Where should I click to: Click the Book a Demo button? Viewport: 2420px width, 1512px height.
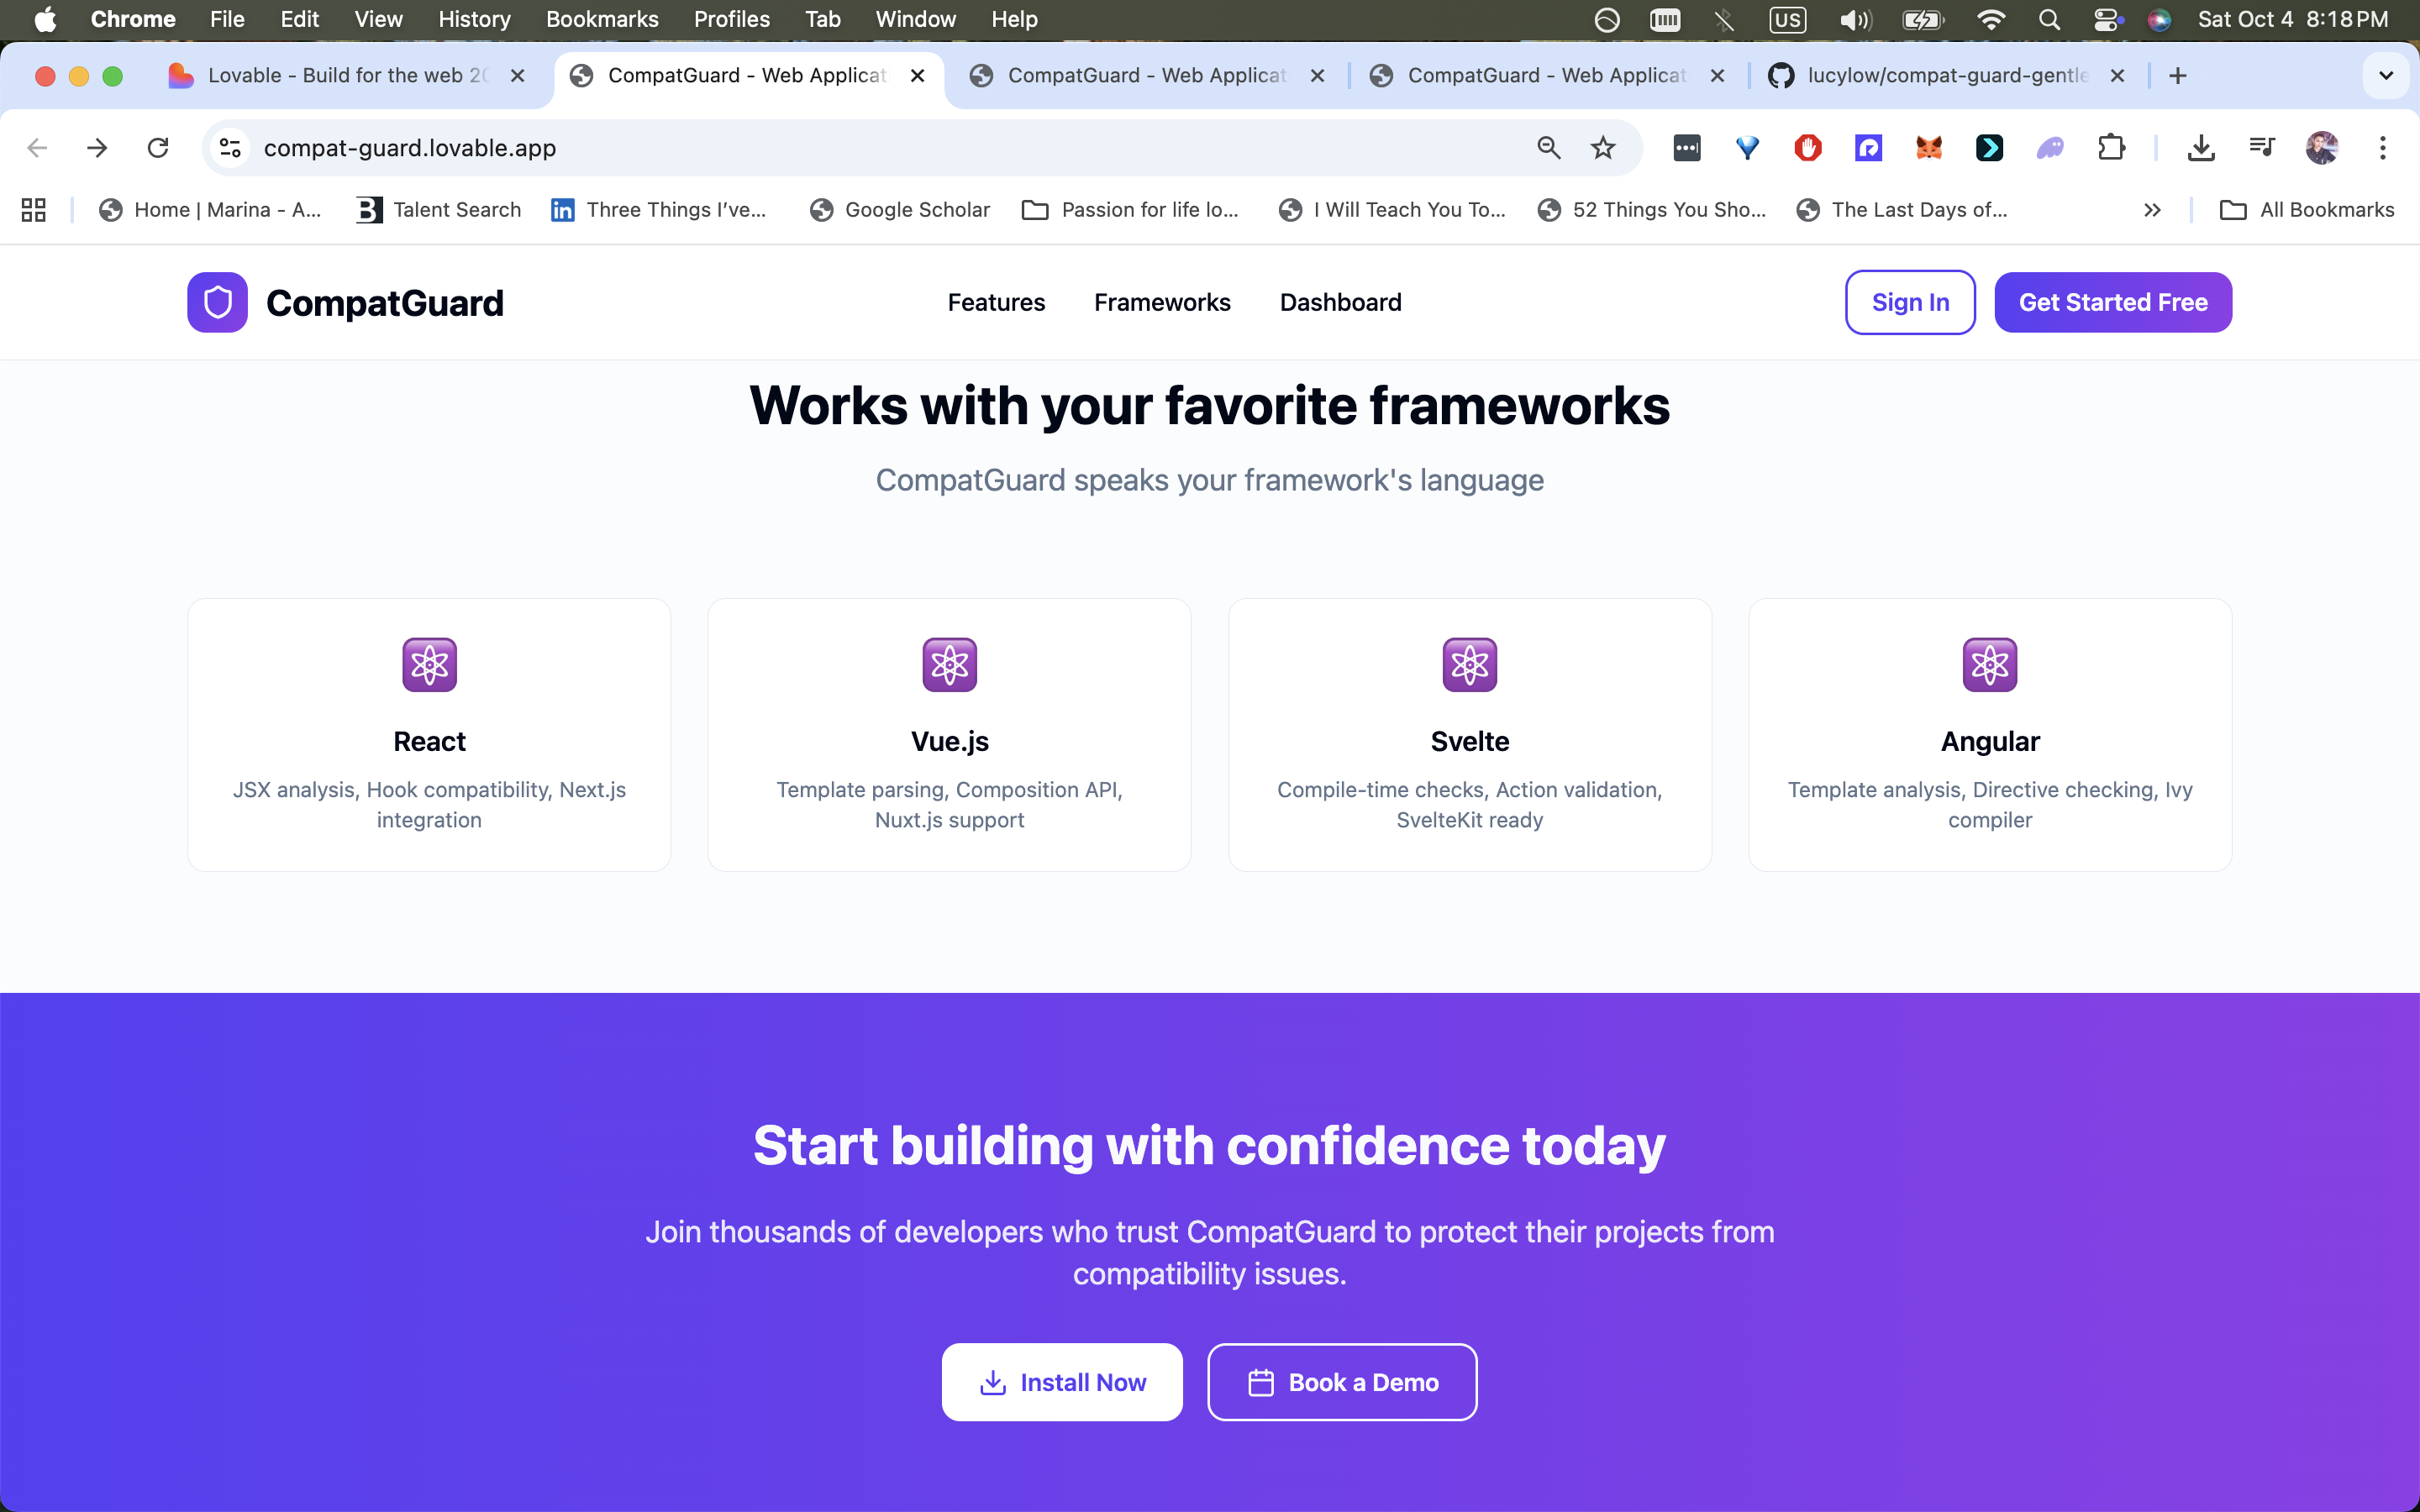coord(1342,1382)
